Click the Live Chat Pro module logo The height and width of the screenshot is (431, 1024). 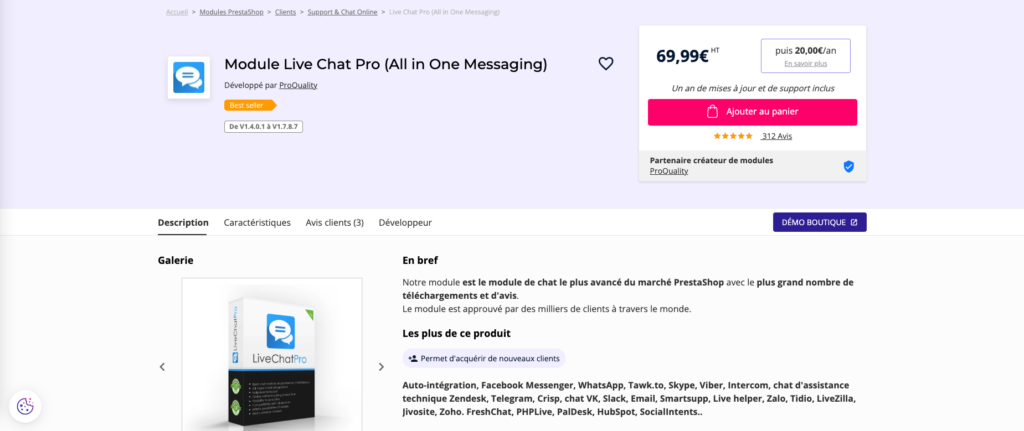(189, 78)
